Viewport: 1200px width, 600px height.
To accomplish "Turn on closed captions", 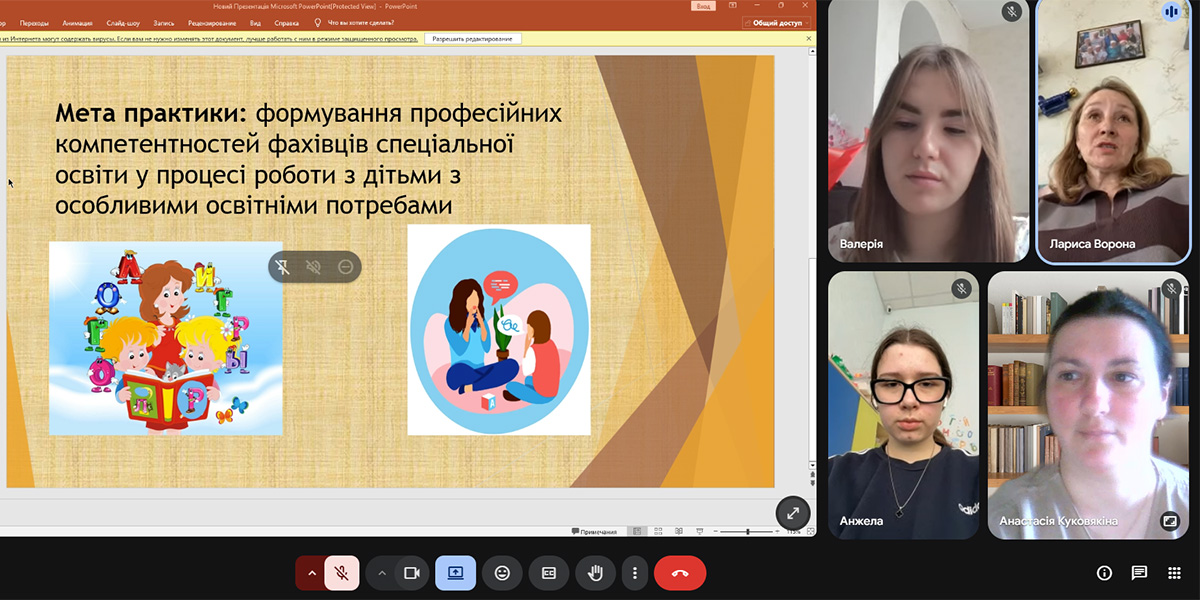I will (x=549, y=573).
